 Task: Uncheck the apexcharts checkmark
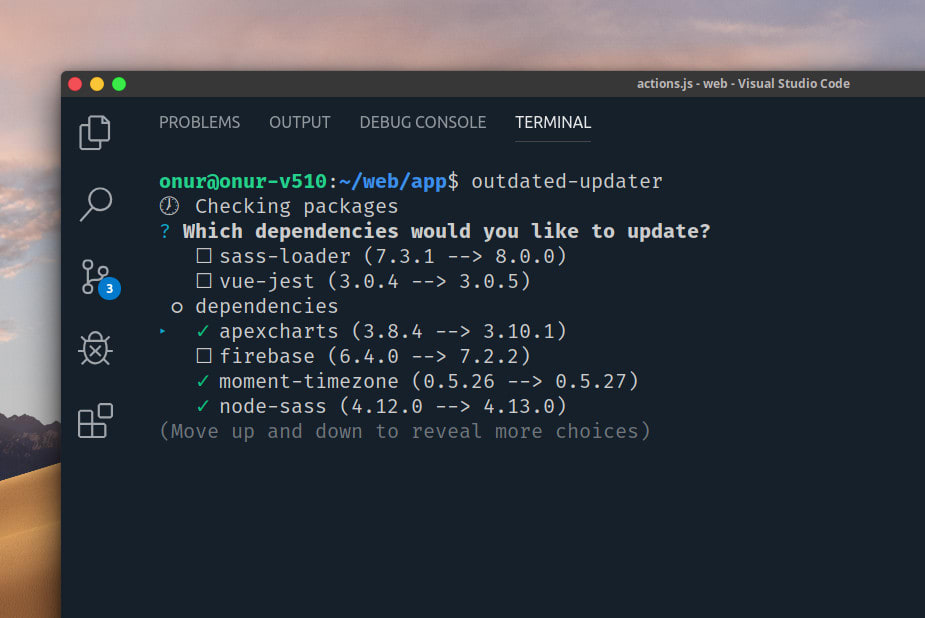pos(204,331)
